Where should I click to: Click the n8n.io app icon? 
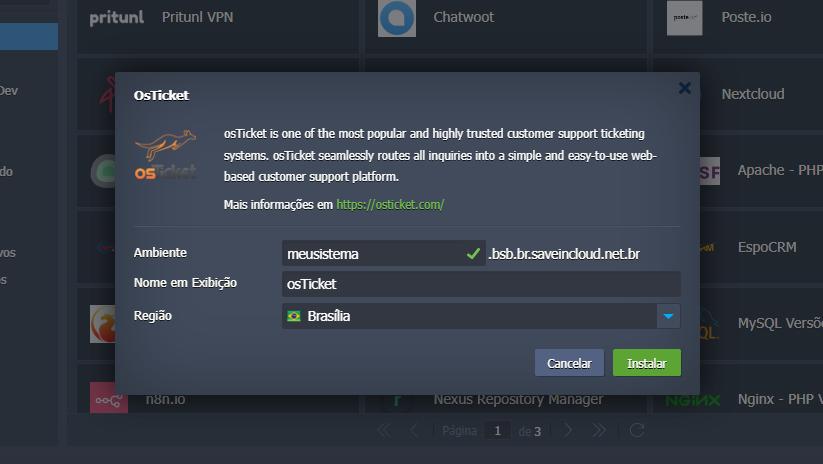coord(109,400)
